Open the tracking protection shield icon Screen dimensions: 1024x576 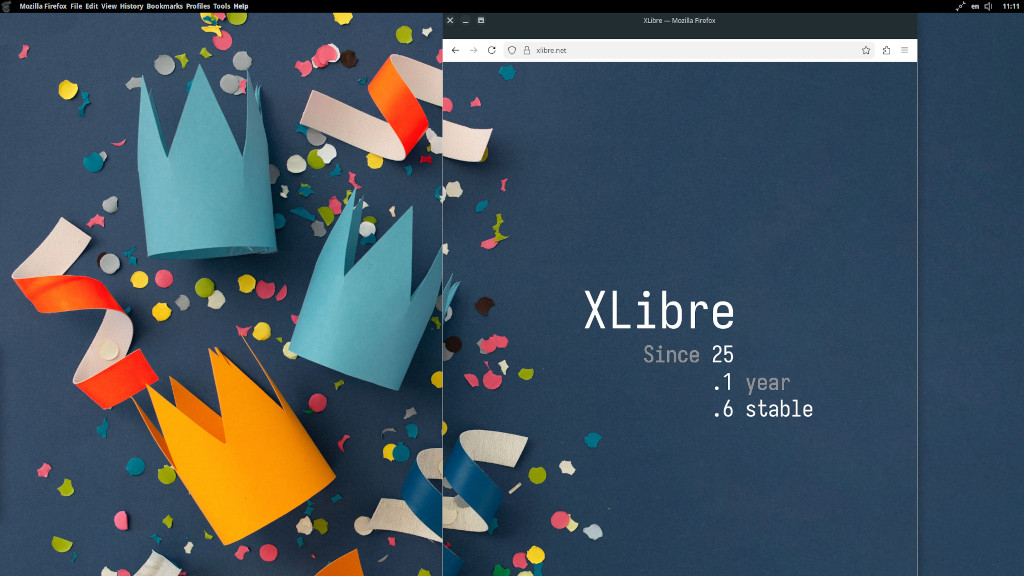(512, 50)
